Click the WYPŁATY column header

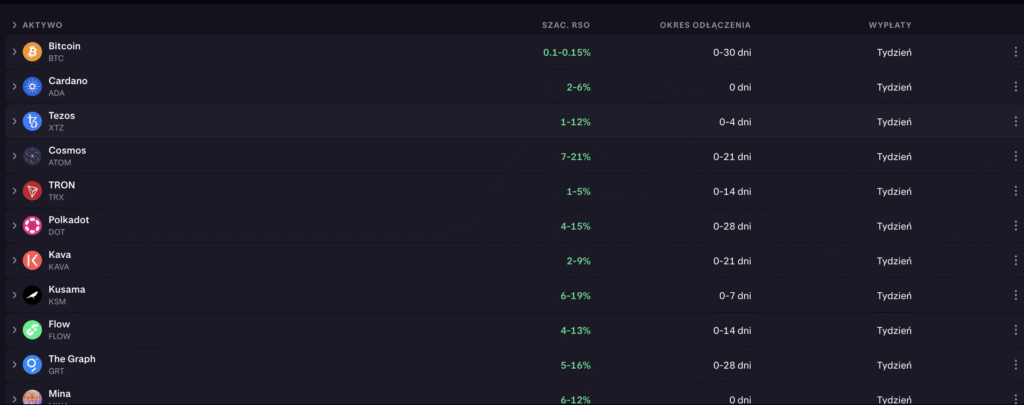889,24
